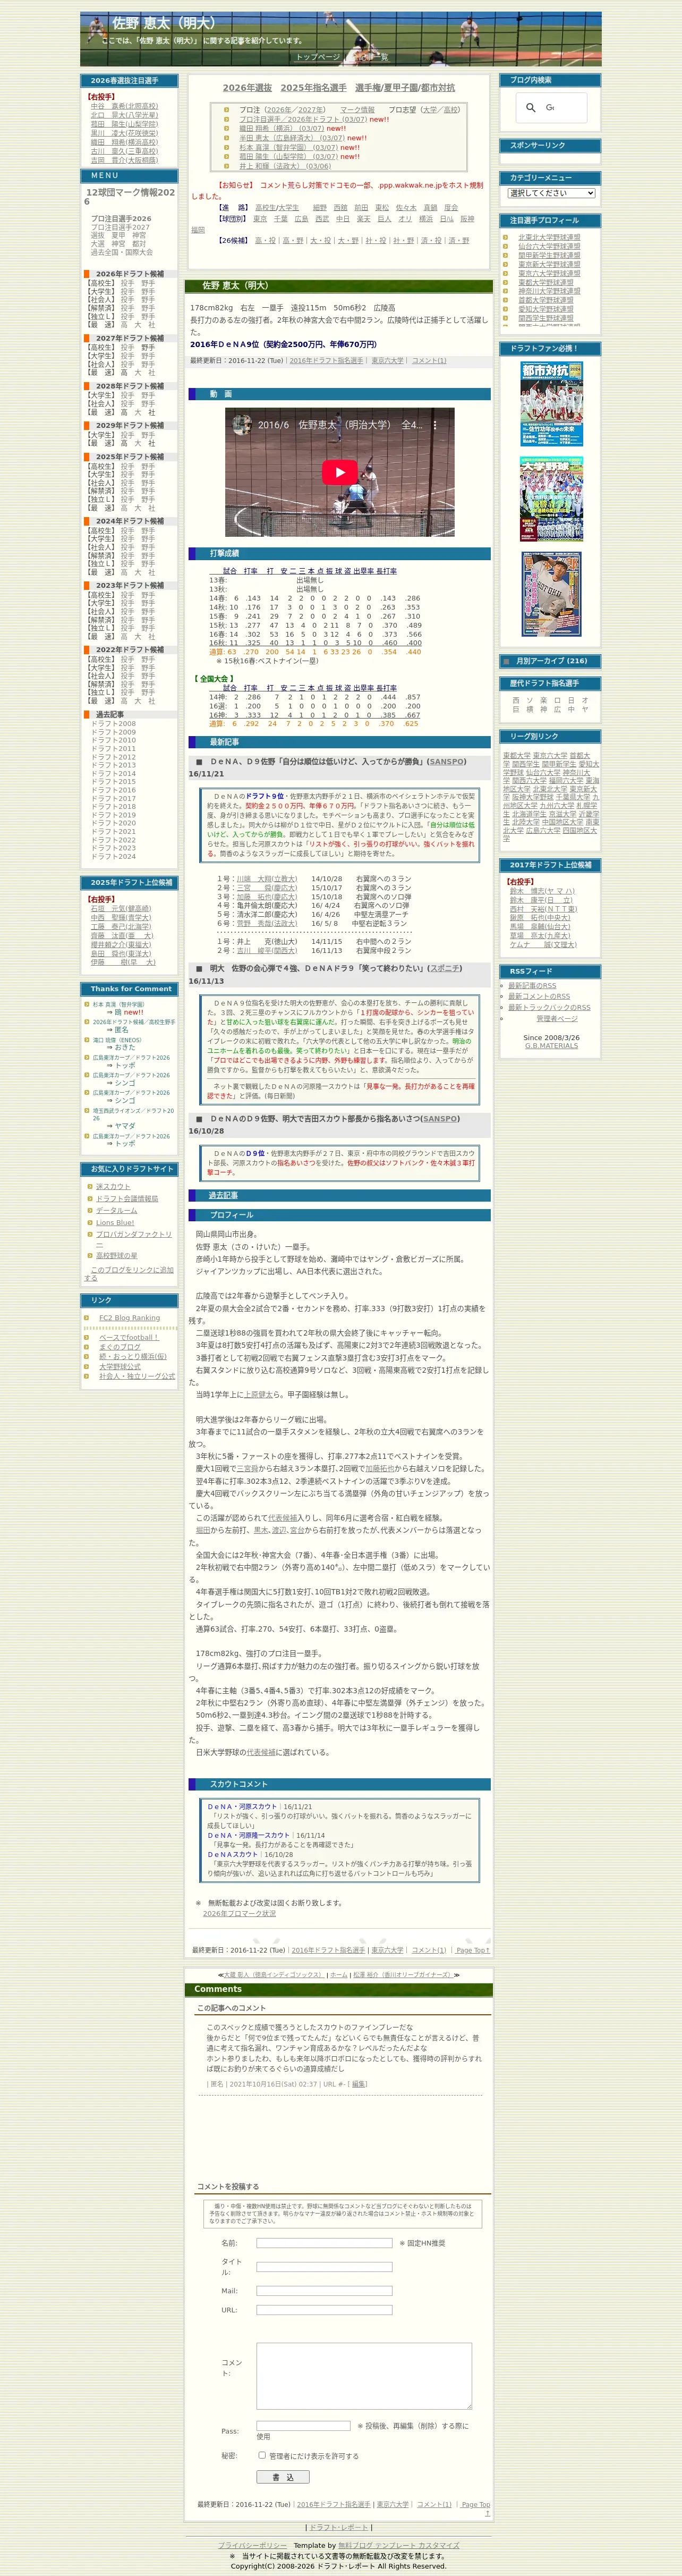Open the Lions Blue! link
The image size is (682, 2576).
[115, 1222]
